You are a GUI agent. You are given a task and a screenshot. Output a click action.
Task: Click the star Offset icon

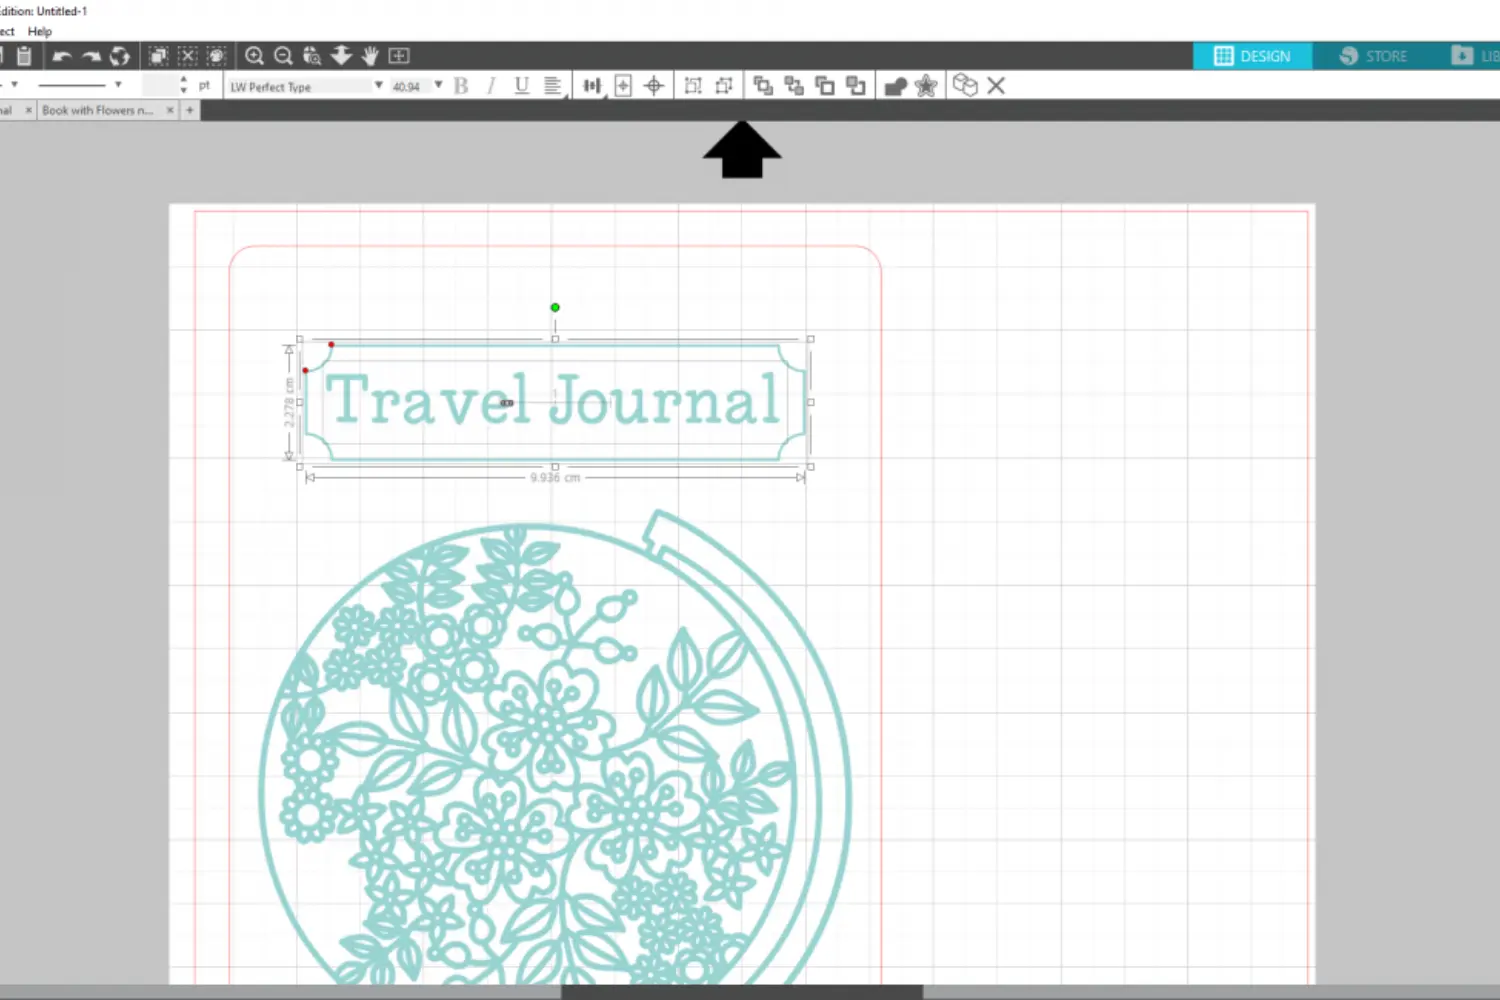coord(927,86)
